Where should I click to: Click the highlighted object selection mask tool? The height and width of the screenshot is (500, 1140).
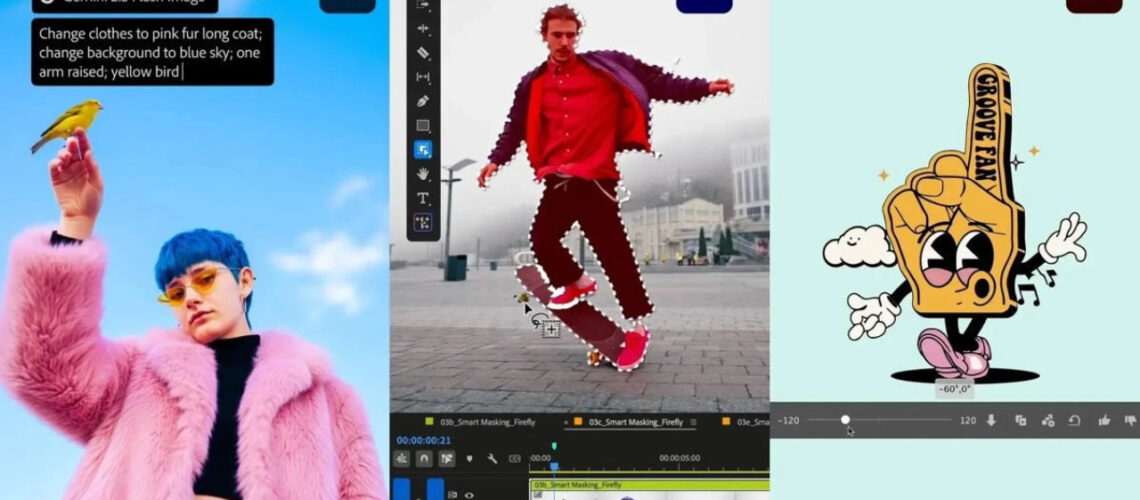click(423, 150)
